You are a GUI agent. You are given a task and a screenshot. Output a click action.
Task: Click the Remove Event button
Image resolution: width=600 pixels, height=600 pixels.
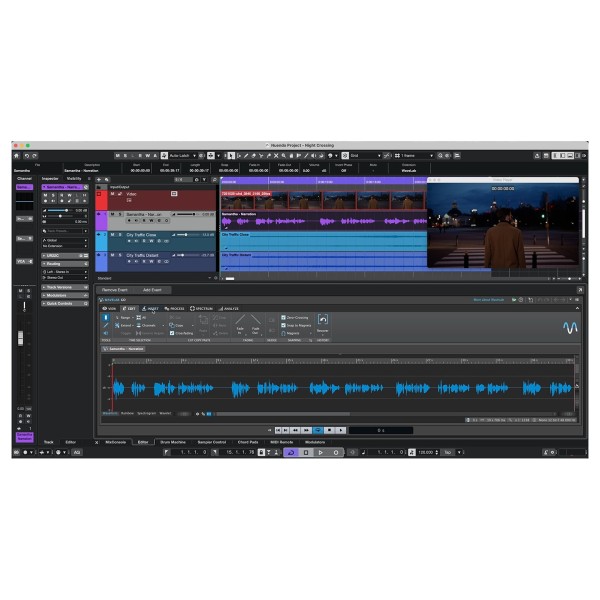(115, 290)
